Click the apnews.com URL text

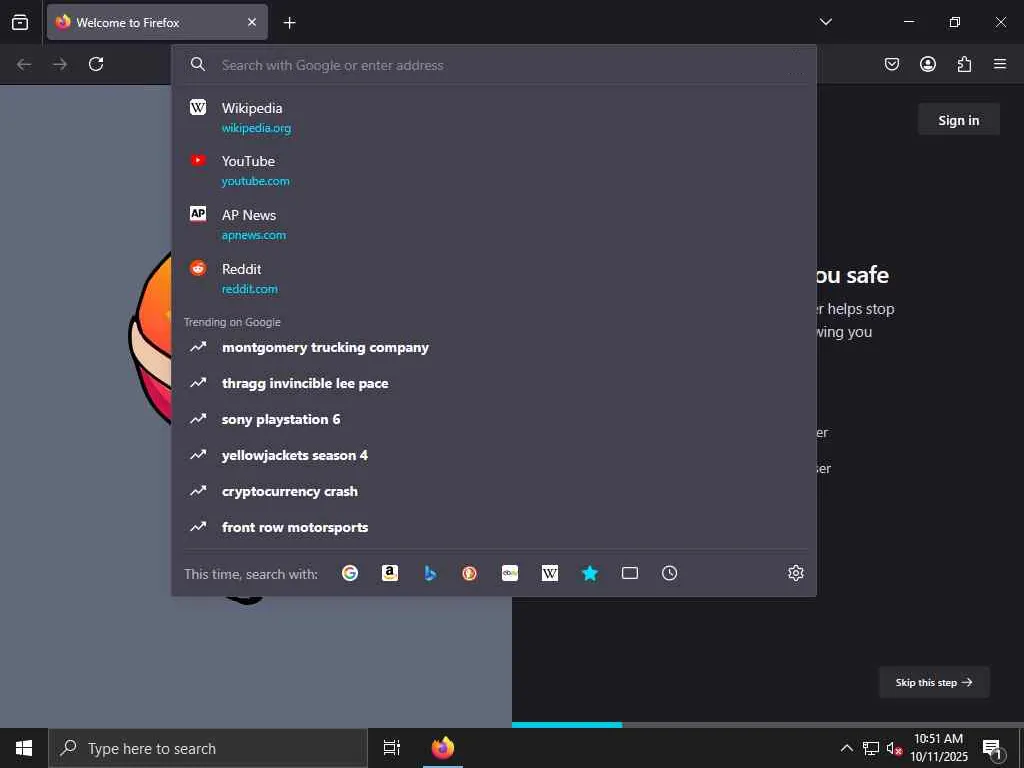(x=253, y=235)
